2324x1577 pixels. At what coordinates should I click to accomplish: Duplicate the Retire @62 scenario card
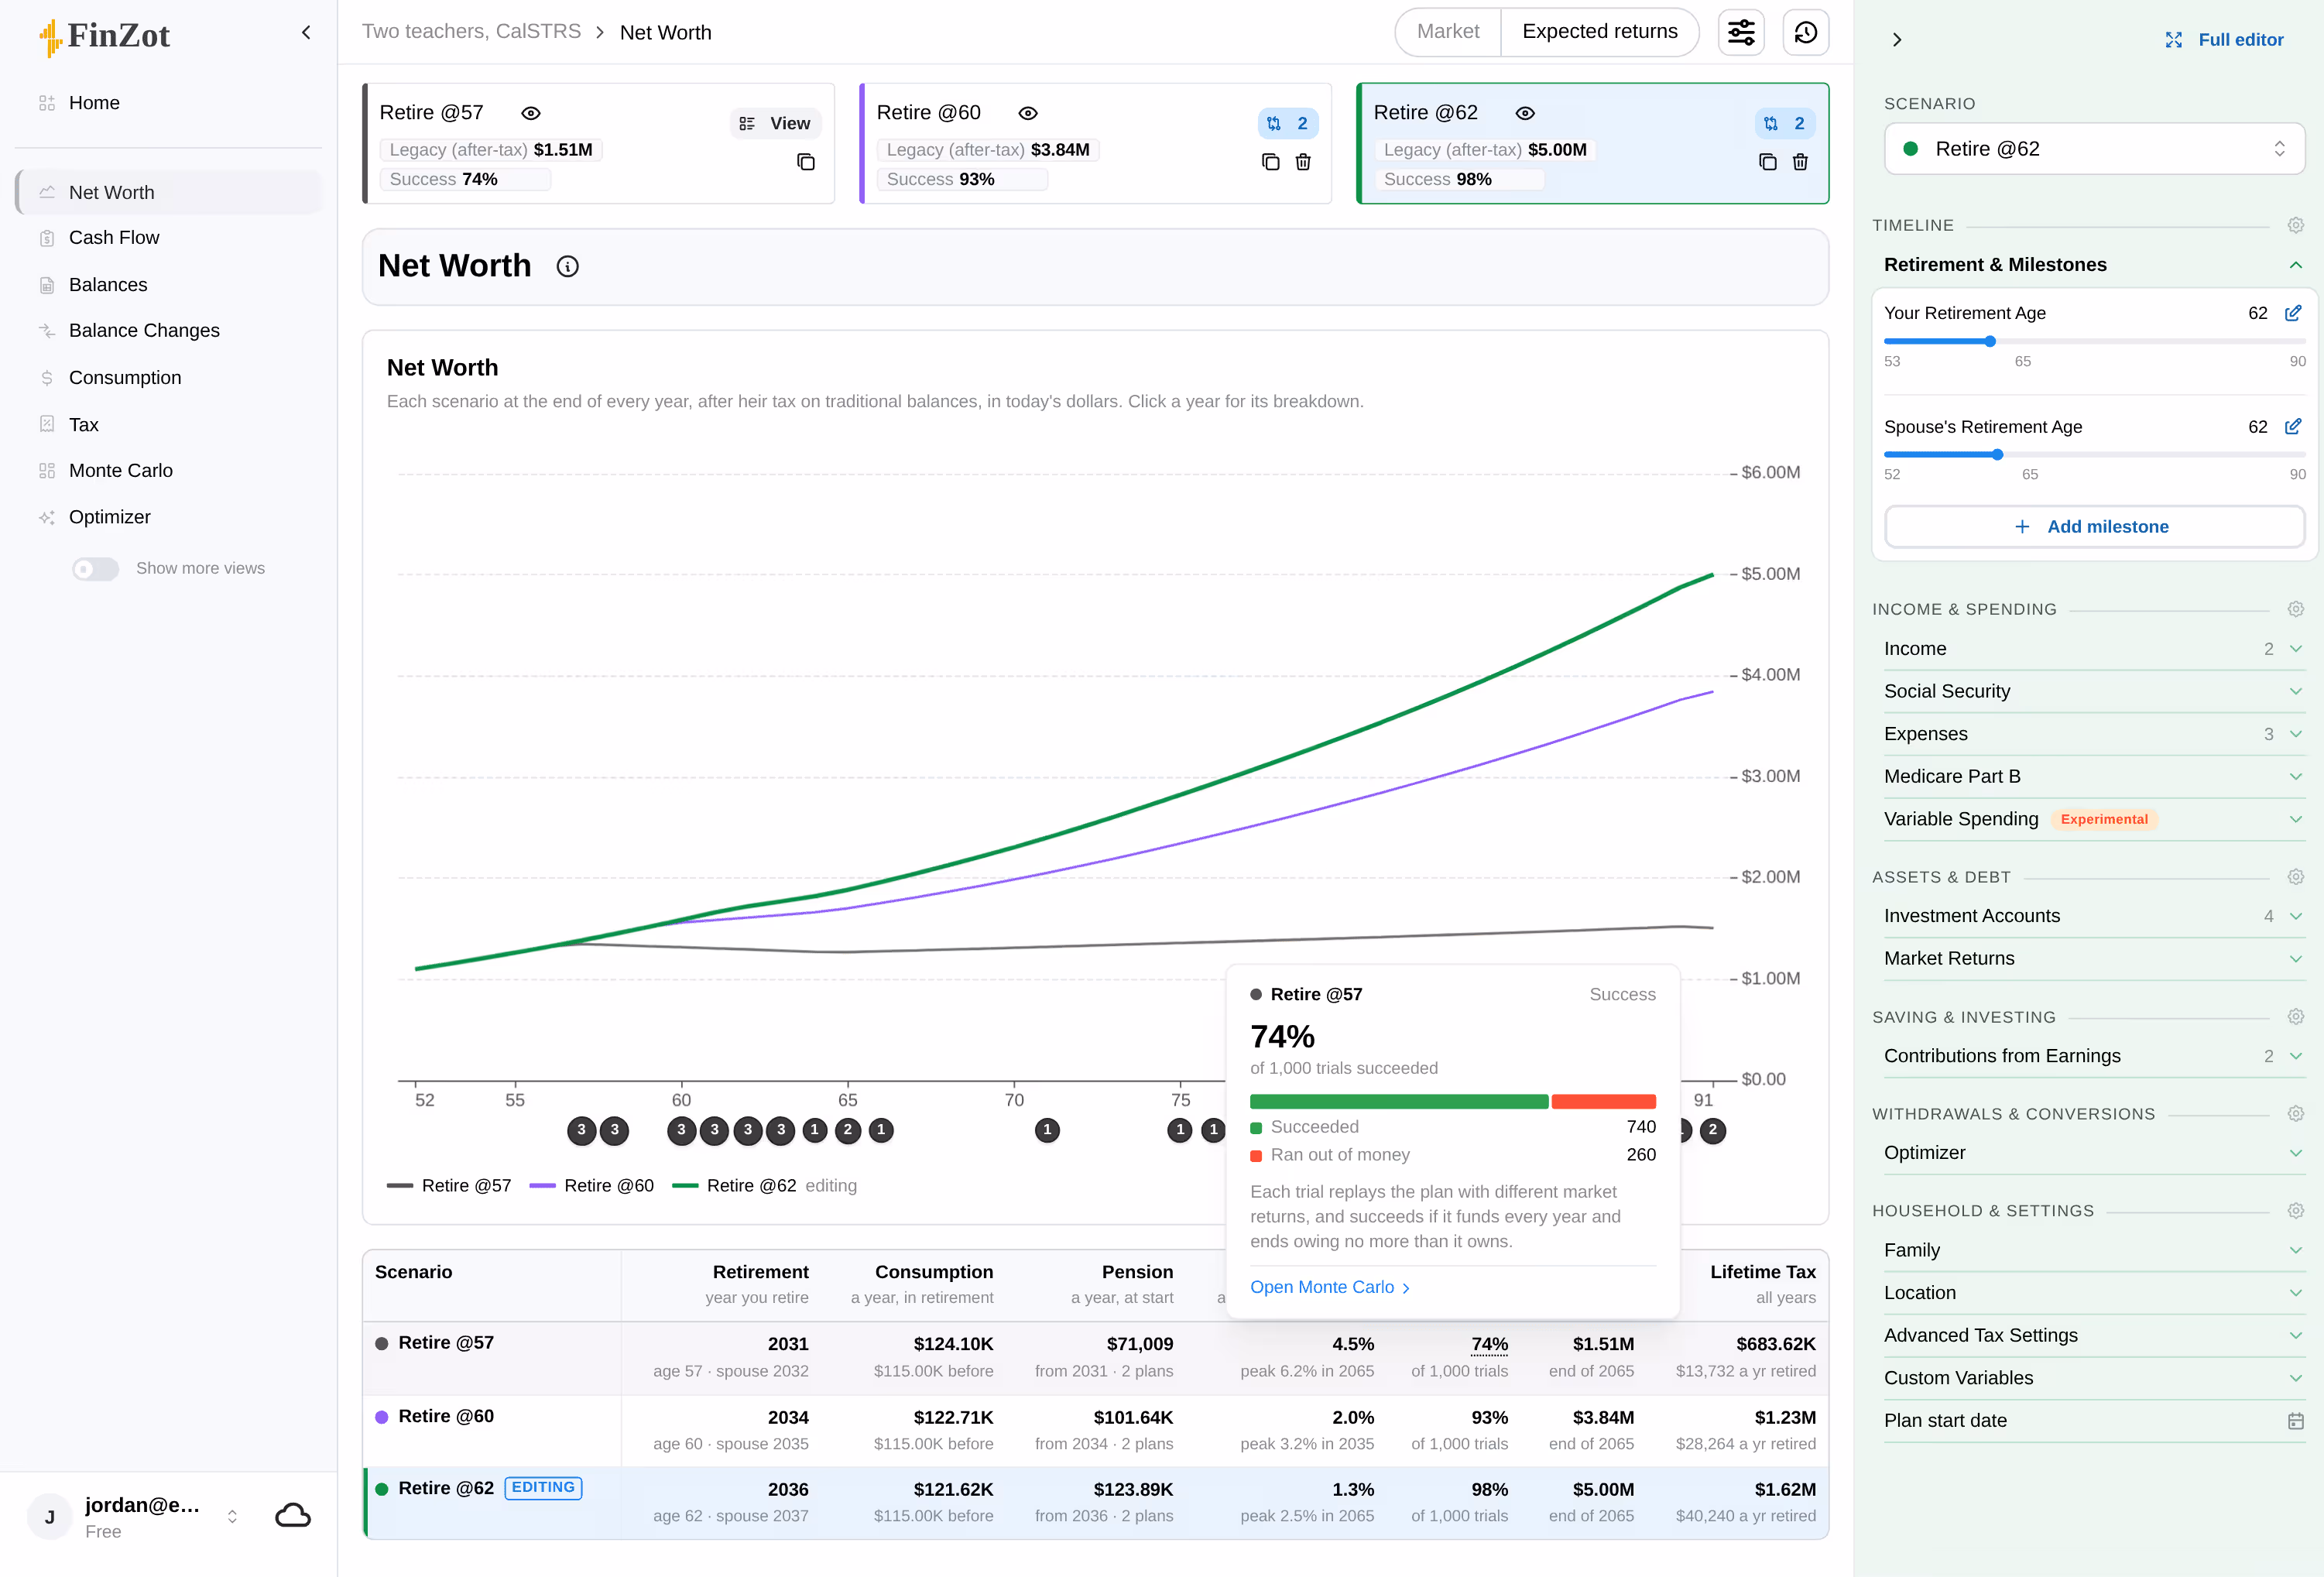click(x=1768, y=162)
